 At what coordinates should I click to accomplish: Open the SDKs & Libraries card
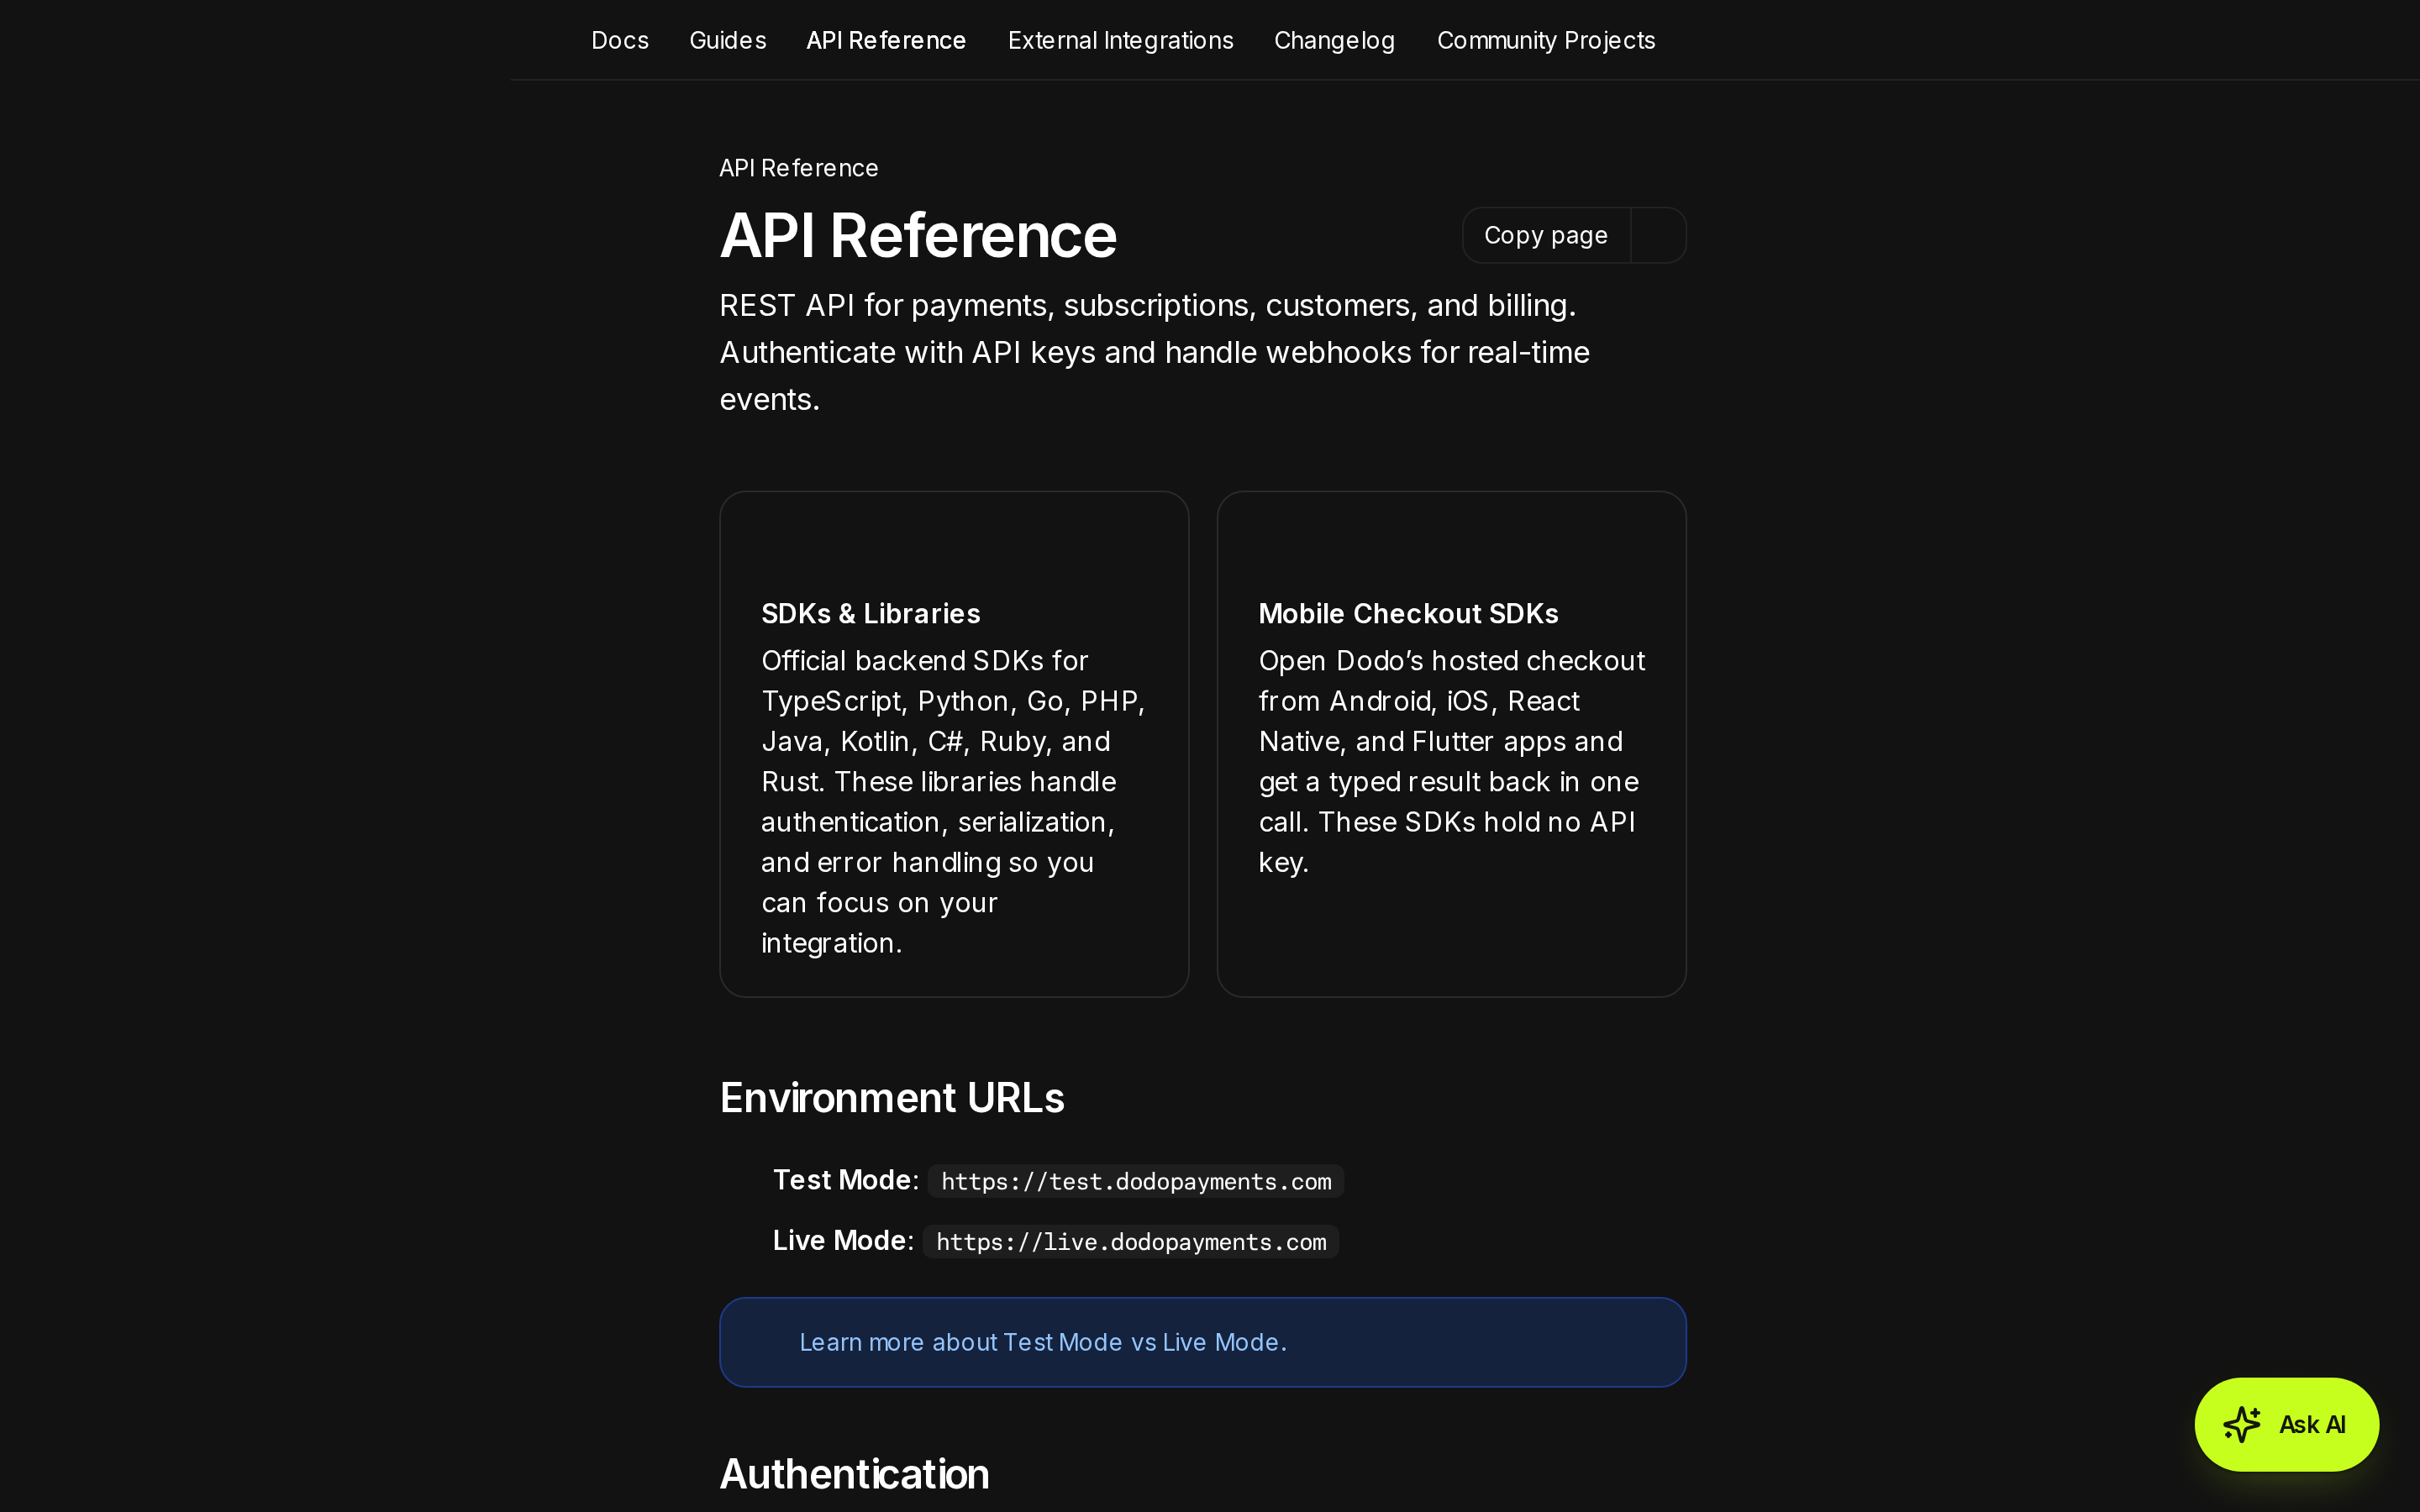pos(954,743)
